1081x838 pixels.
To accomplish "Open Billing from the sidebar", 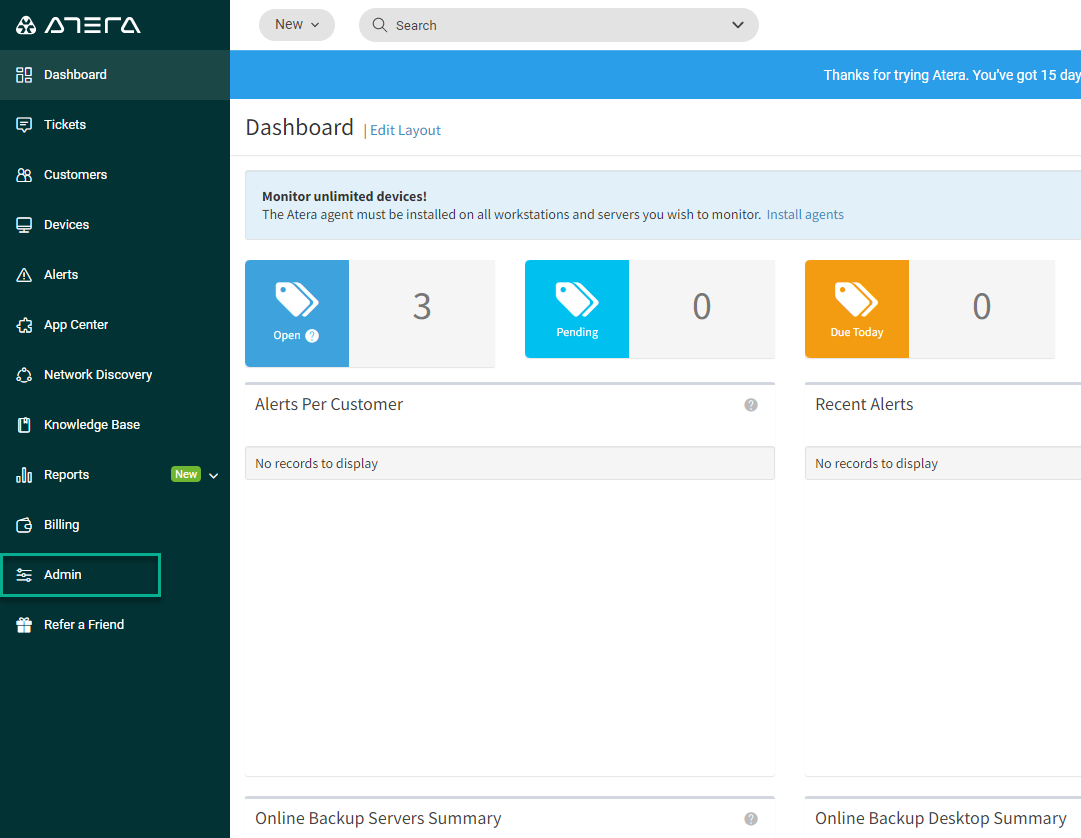I will click(x=114, y=525).
